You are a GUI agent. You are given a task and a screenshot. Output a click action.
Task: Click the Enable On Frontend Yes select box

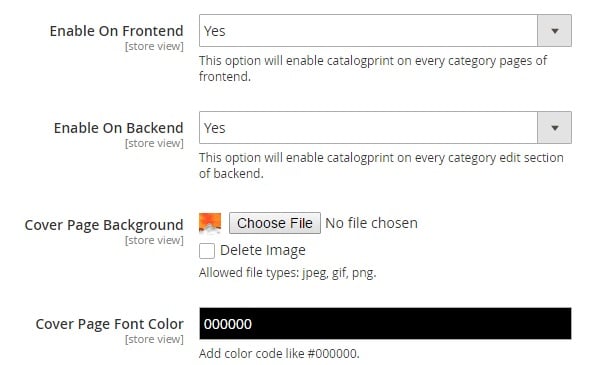pos(385,31)
